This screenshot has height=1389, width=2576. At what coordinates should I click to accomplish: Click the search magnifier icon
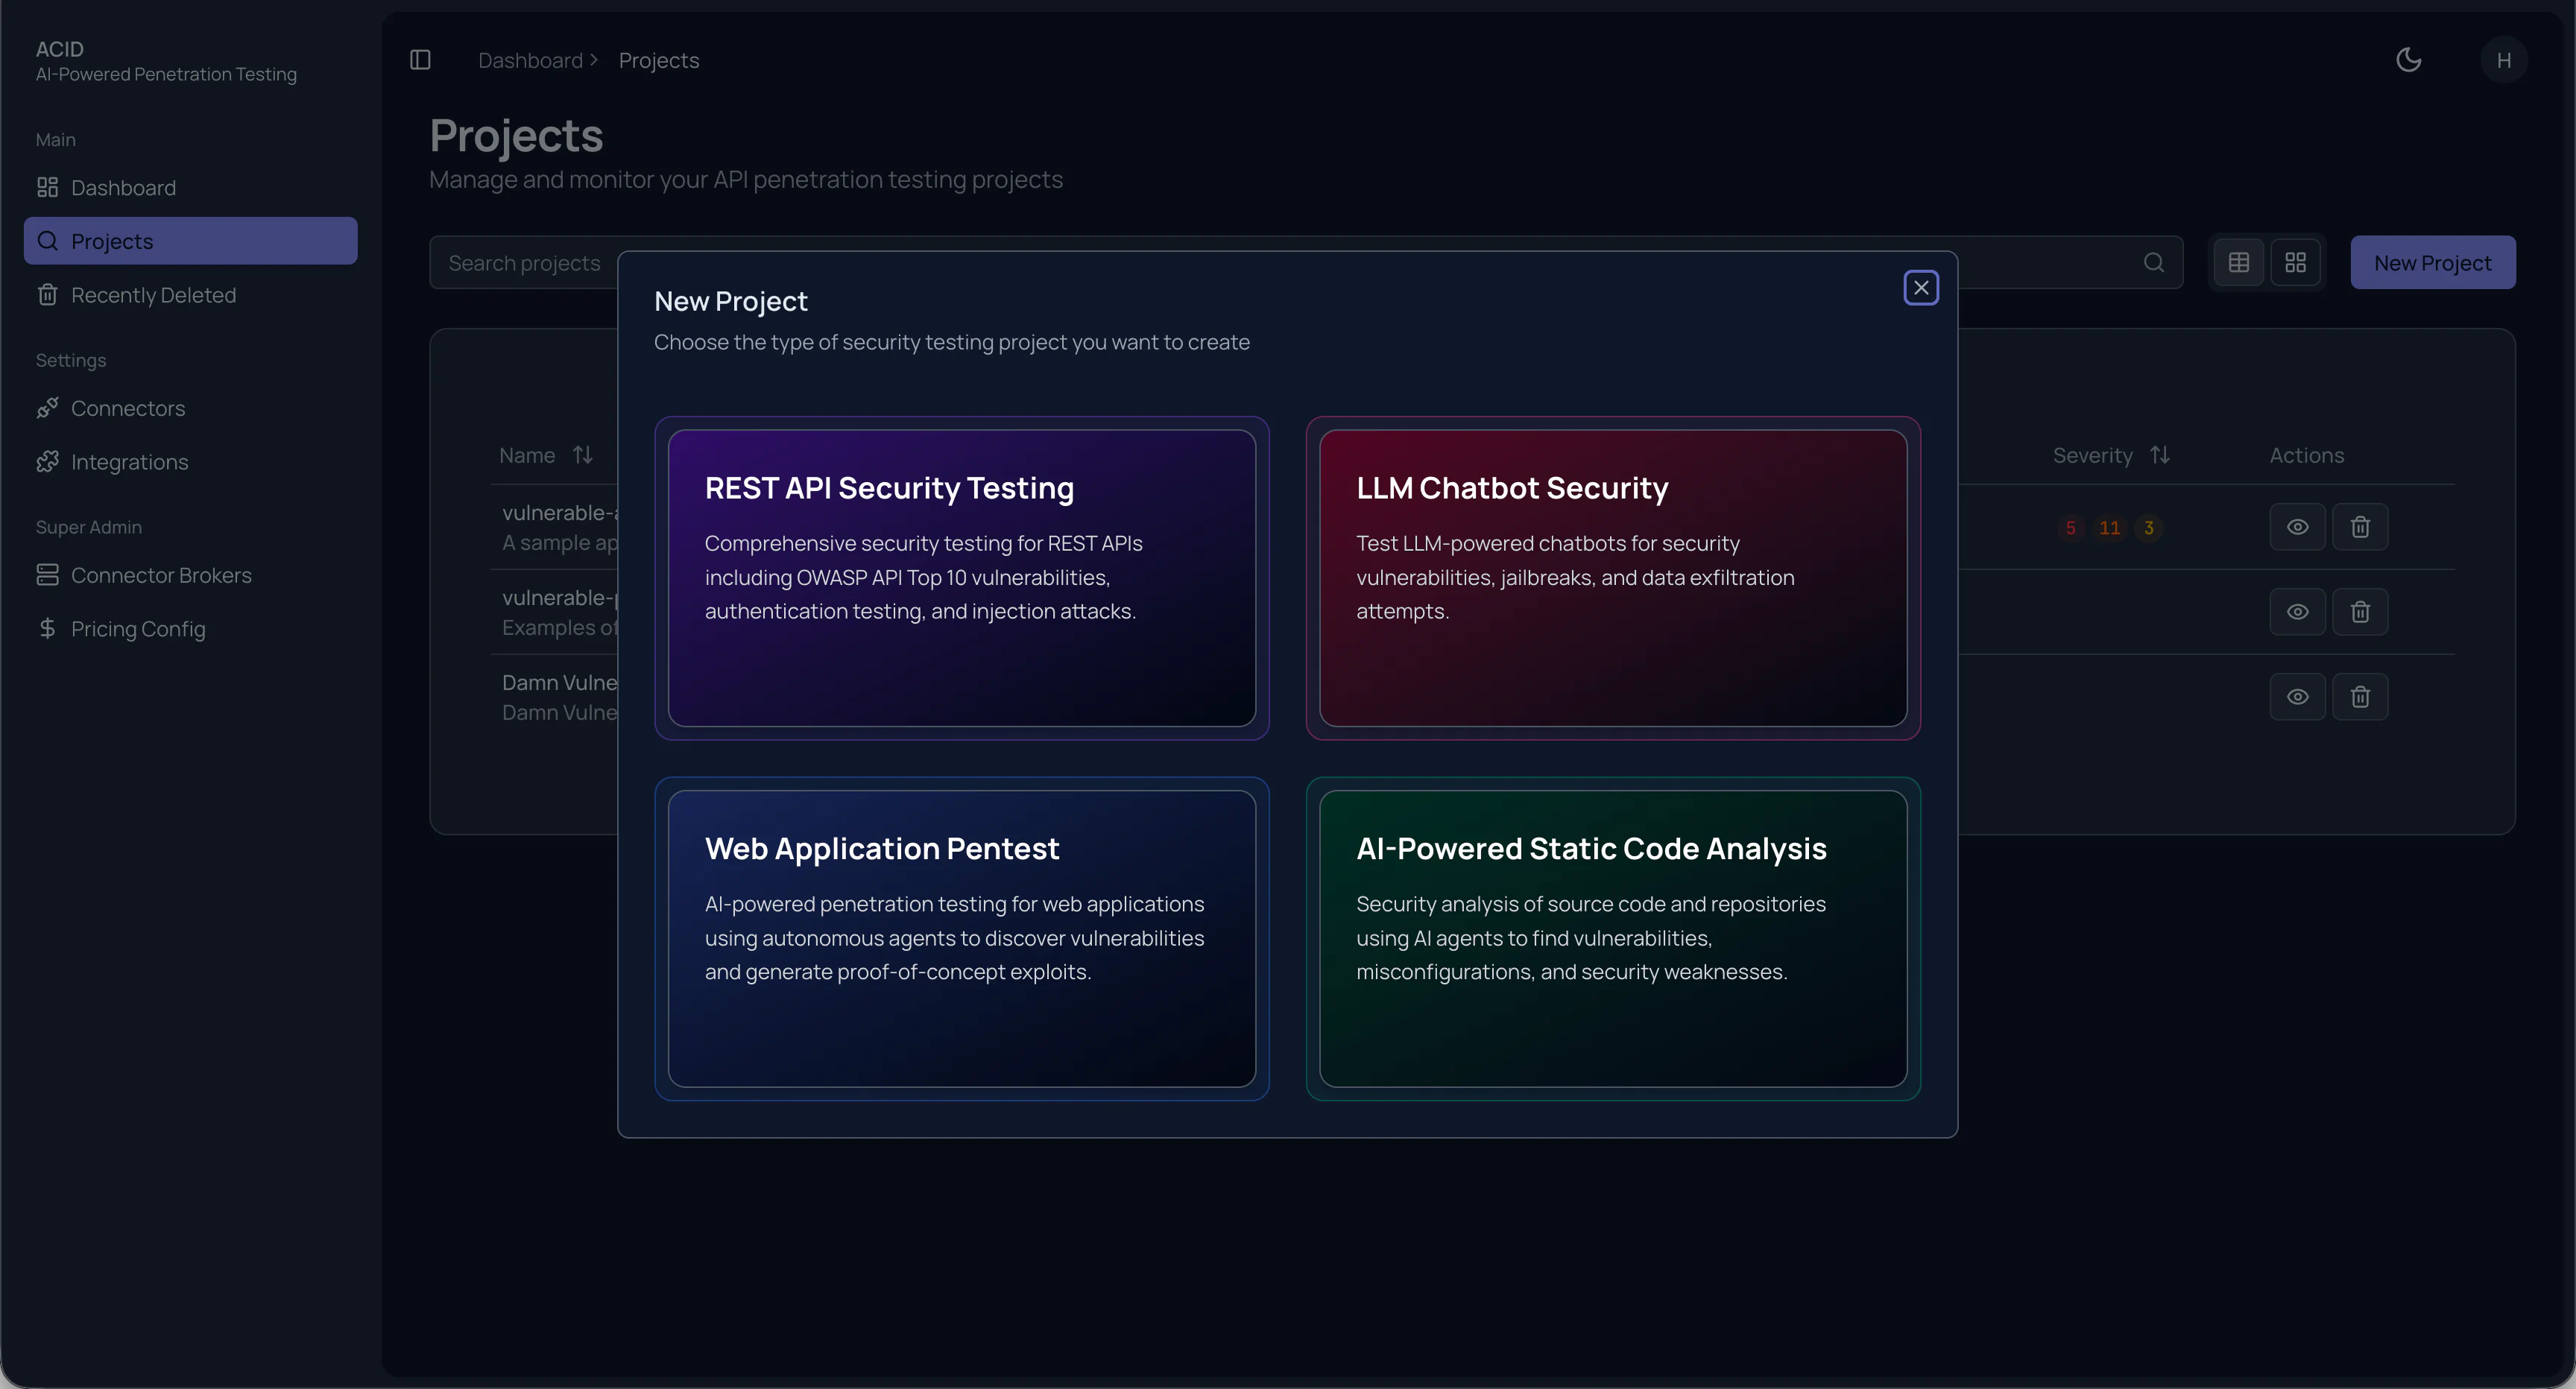point(2154,263)
